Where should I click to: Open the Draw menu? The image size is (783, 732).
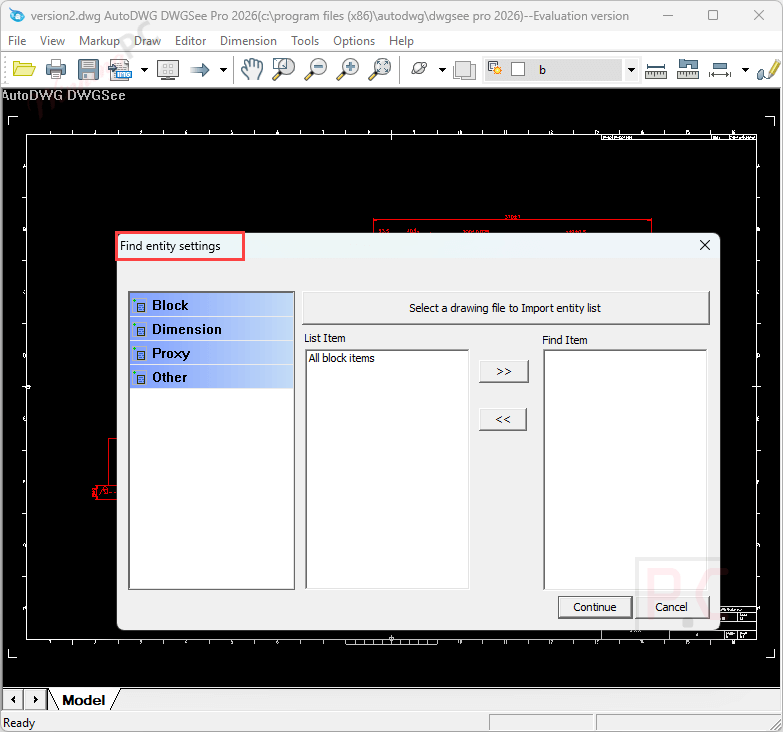pyautogui.click(x=147, y=41)
